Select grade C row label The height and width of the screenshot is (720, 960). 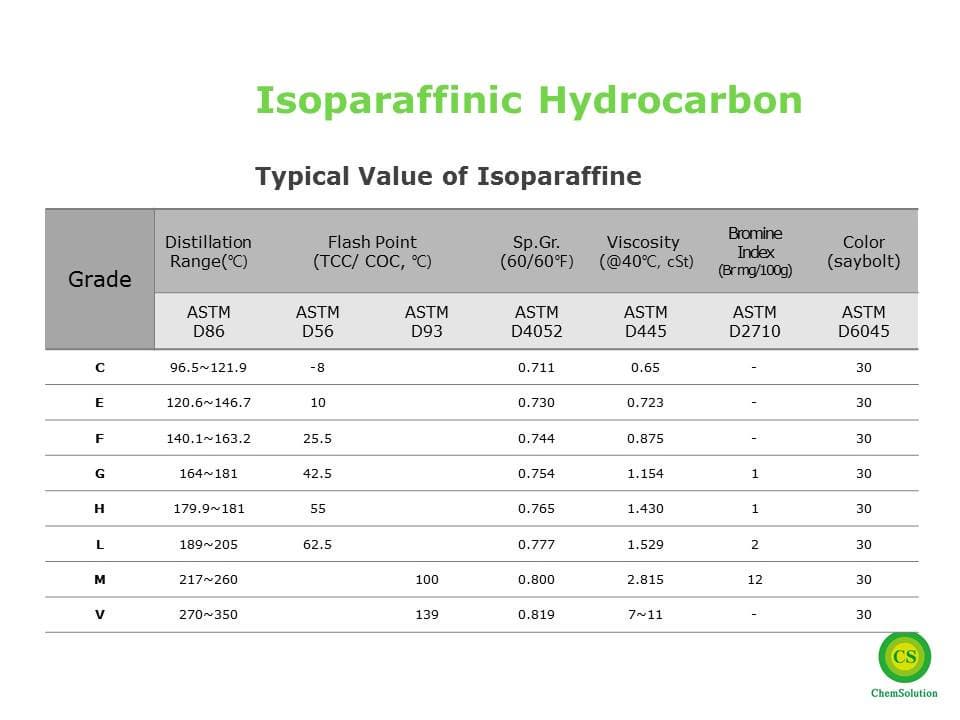click(x=99, y=368)
